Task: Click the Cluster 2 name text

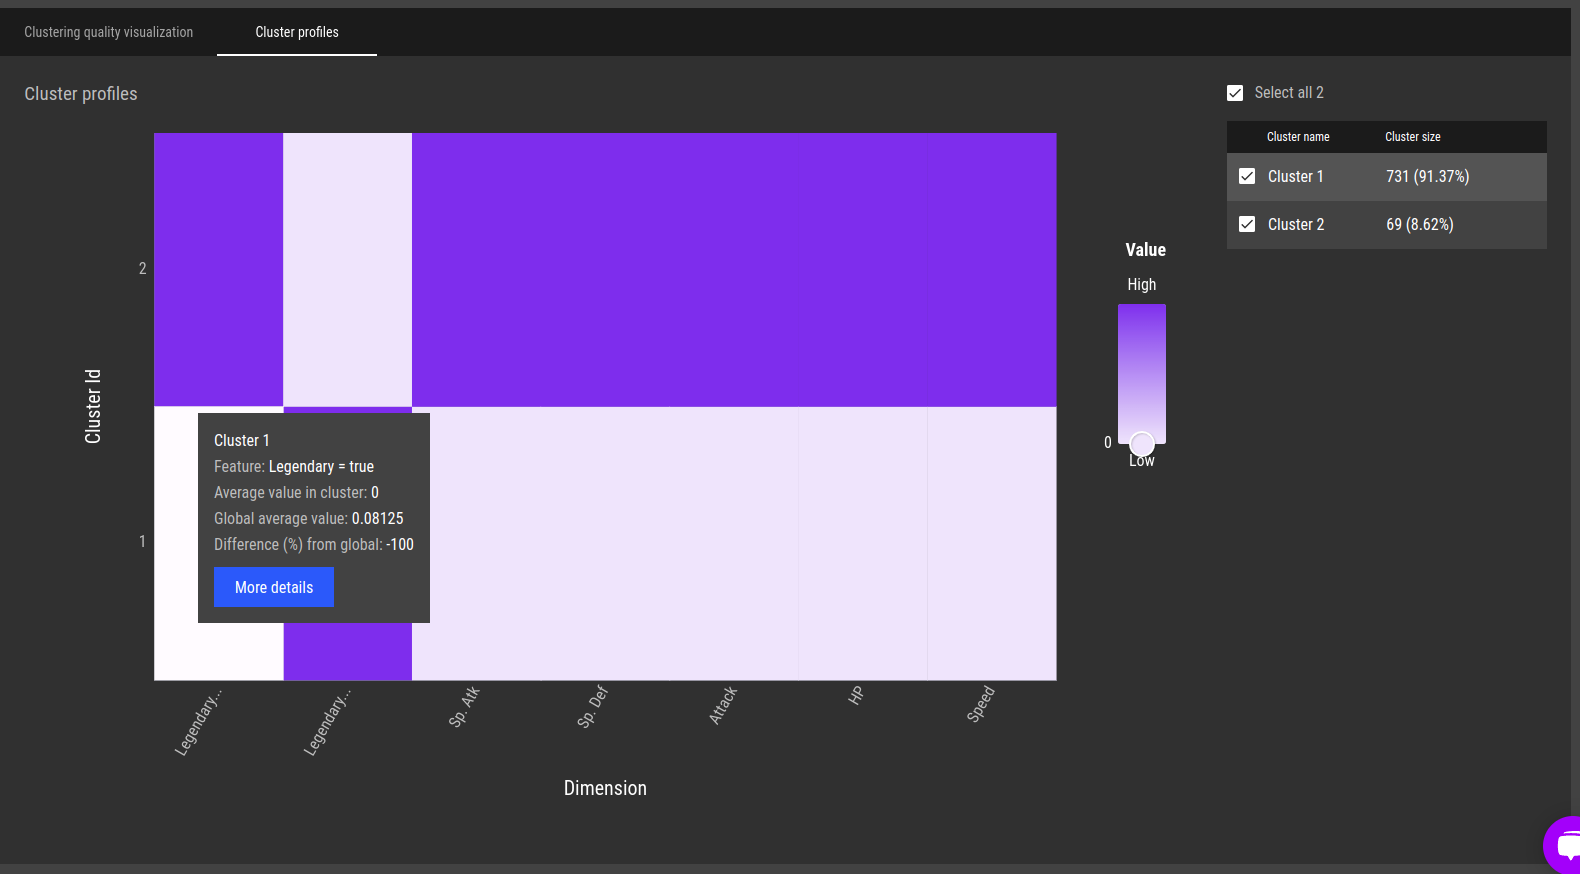Action: (1296, 224)
